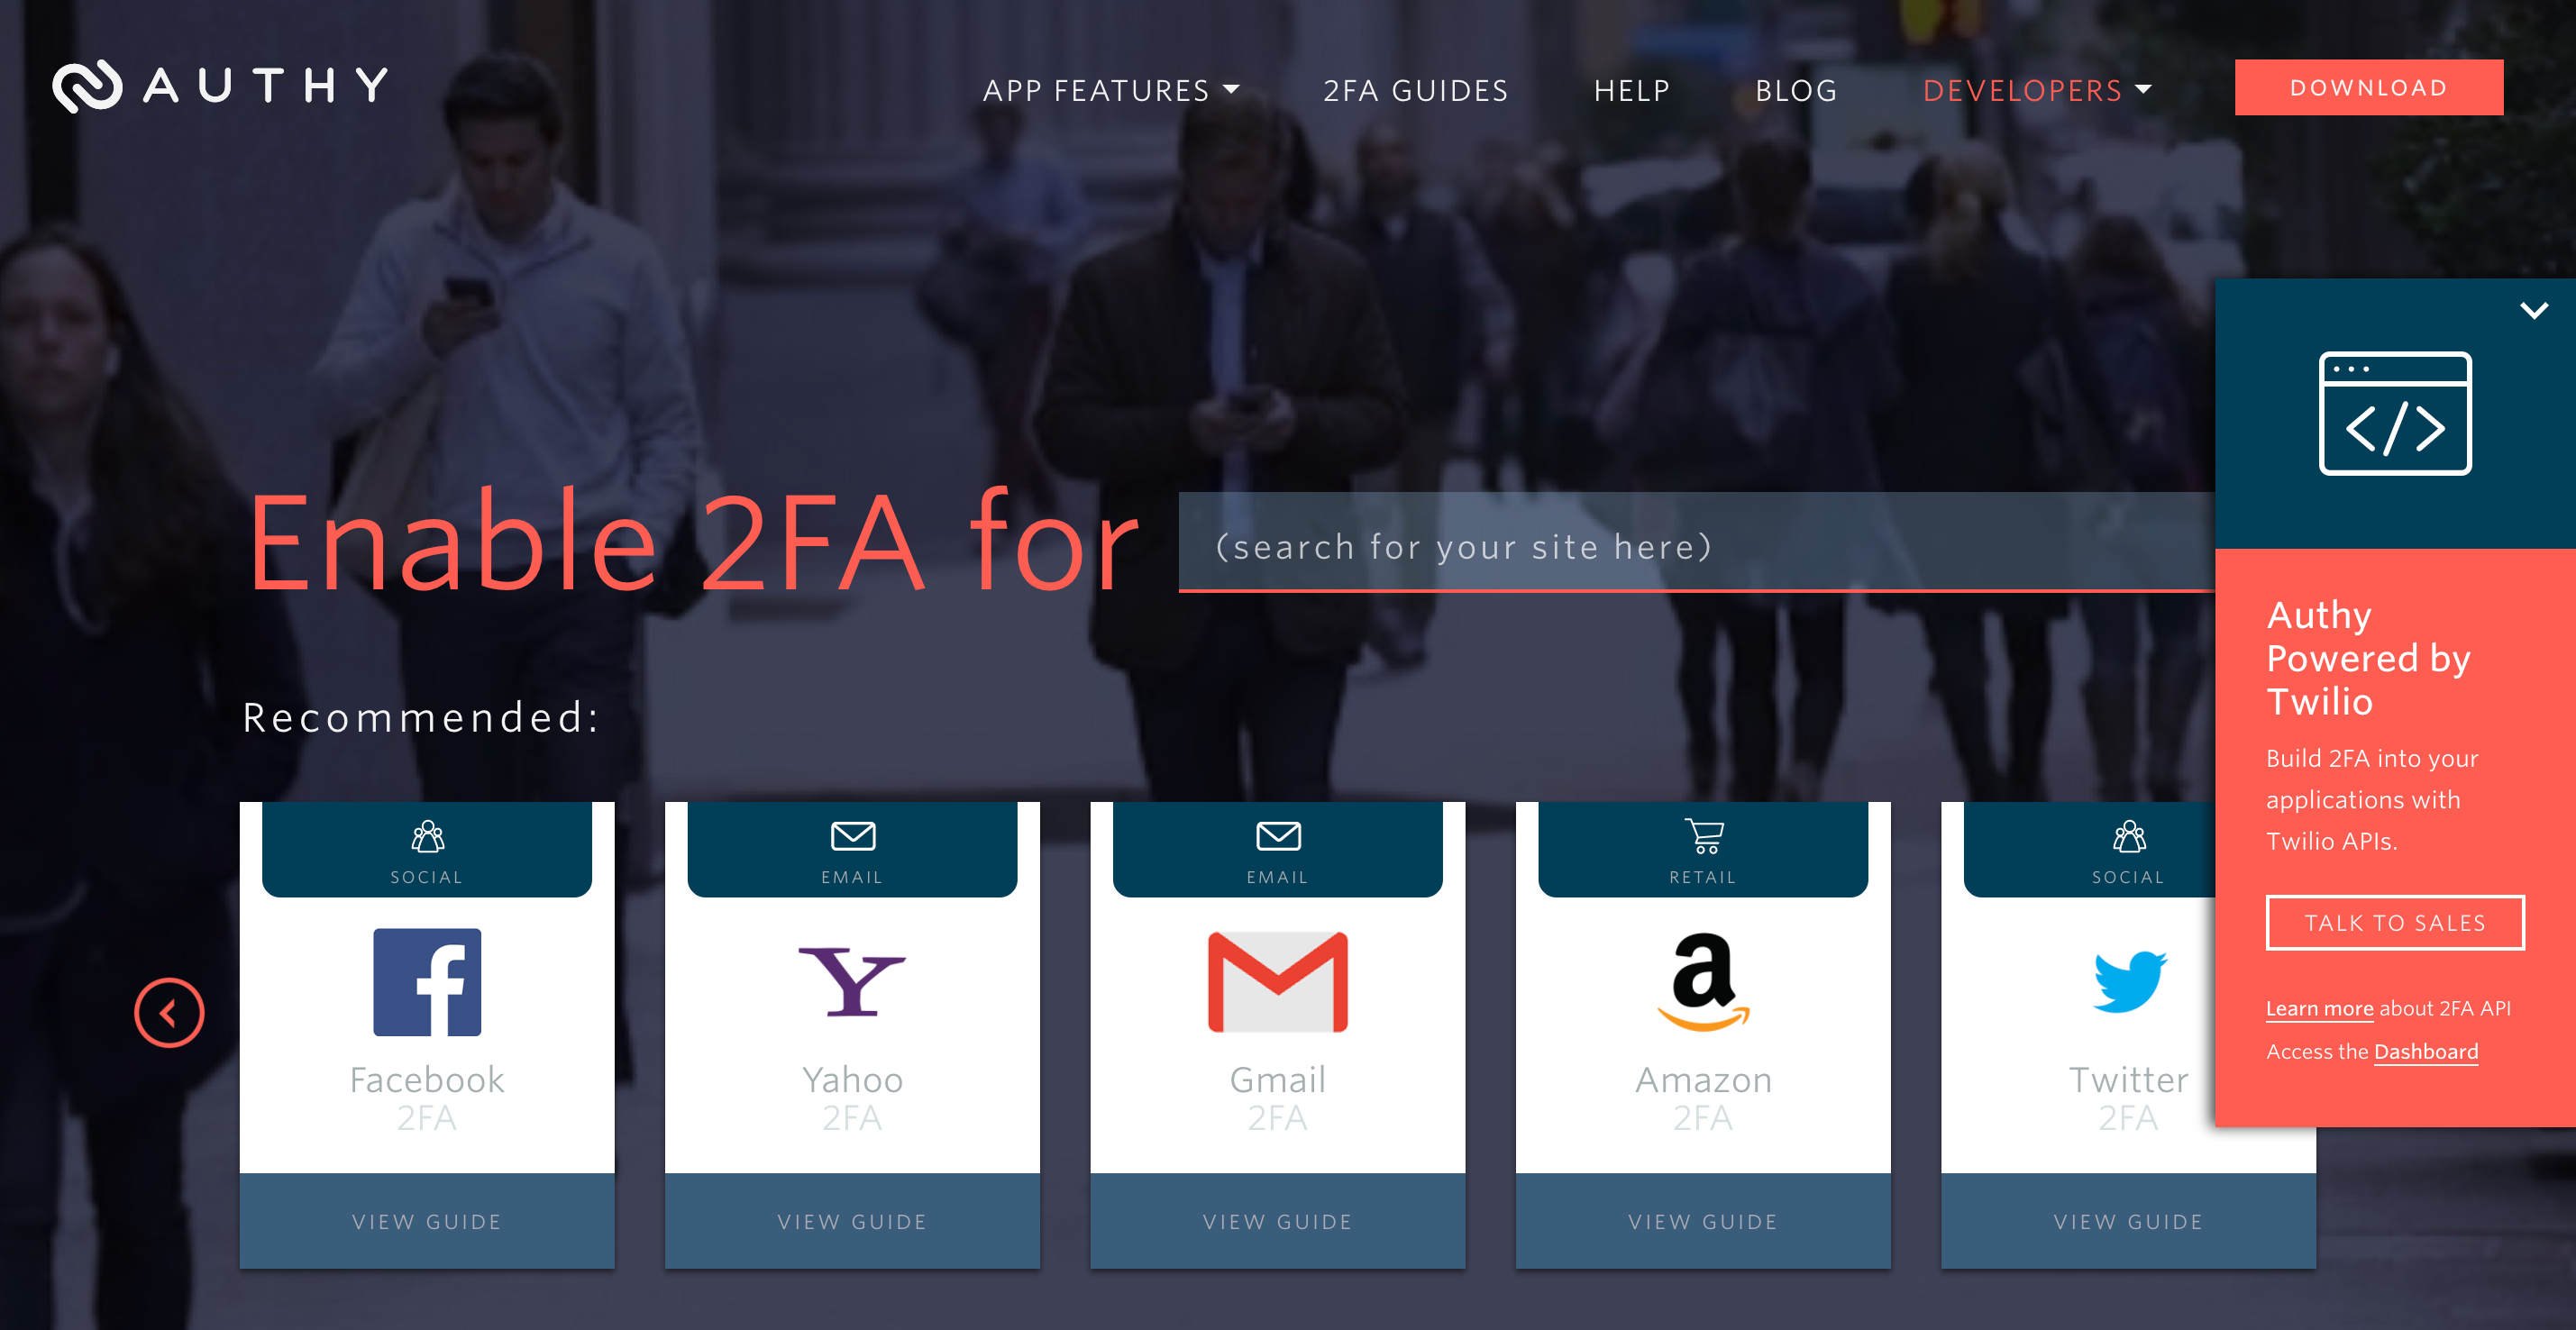The image size is (2576, 1330).
Task: Click the Yahoo logo icon
Action: (852, 982)
